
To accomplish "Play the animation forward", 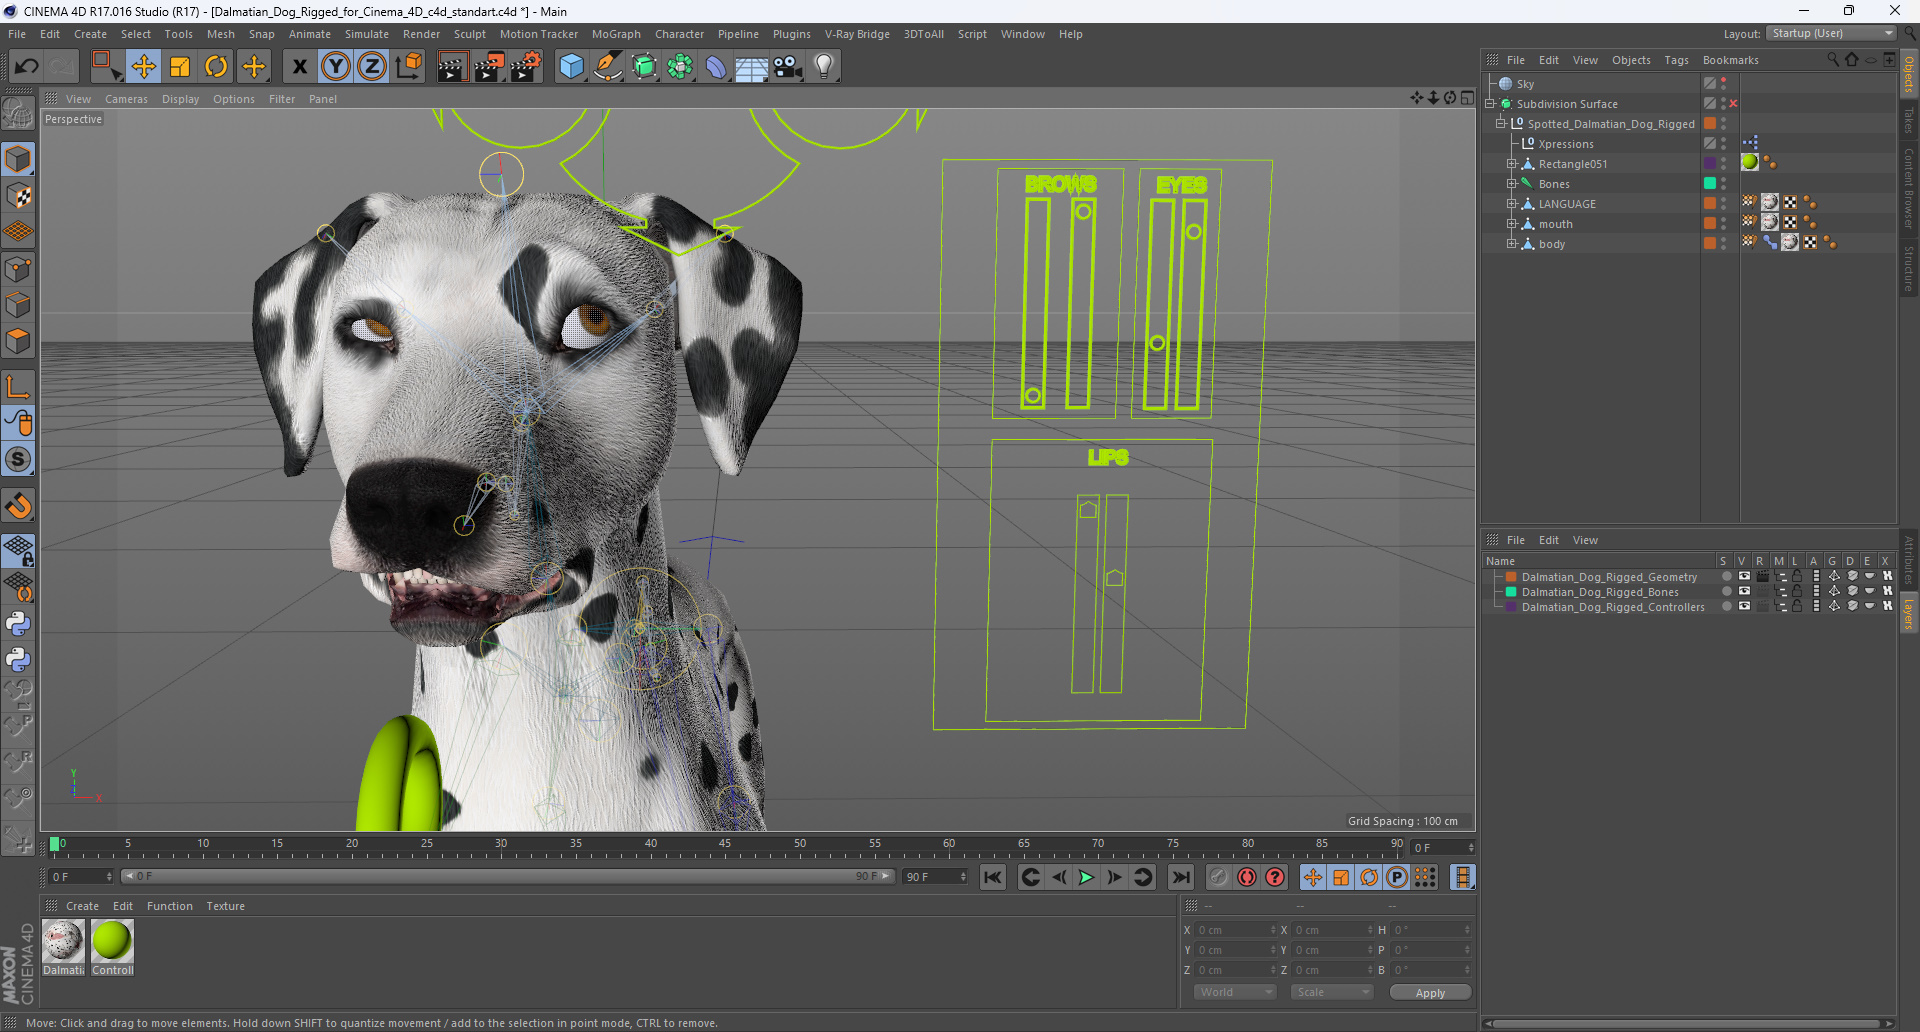I will coord(1086,877).
